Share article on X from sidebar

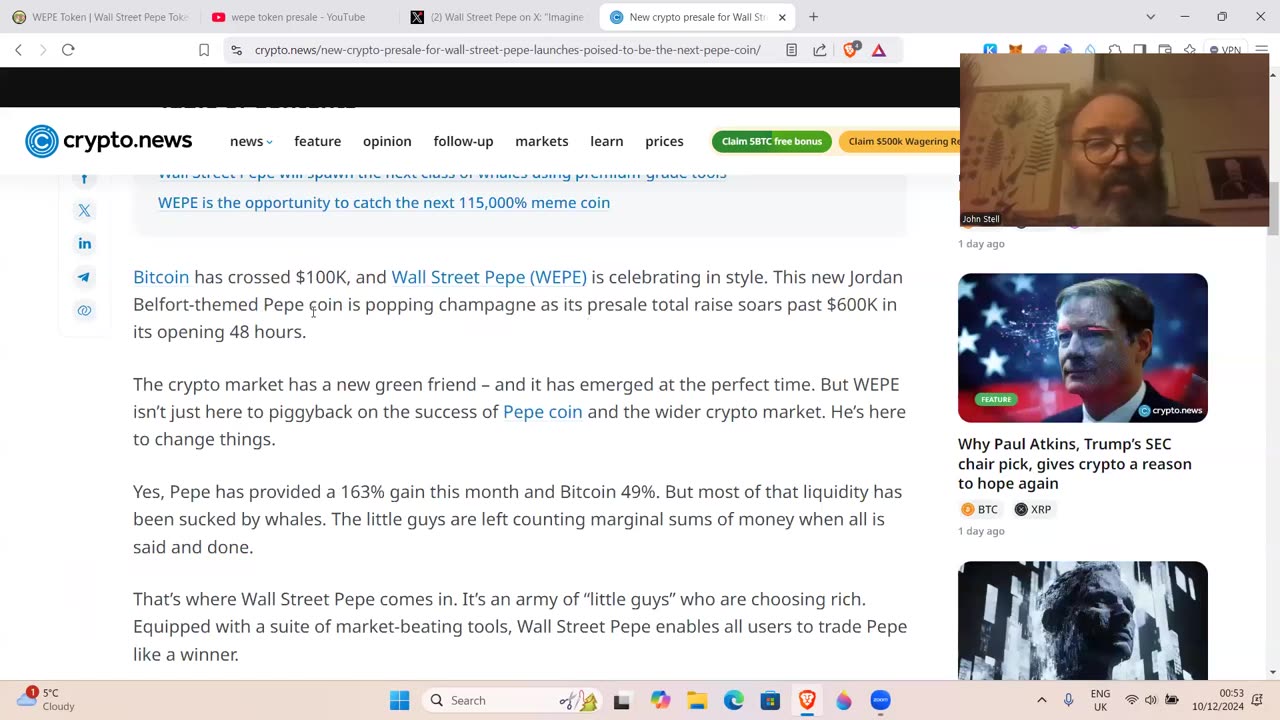(x=84, y=211)
